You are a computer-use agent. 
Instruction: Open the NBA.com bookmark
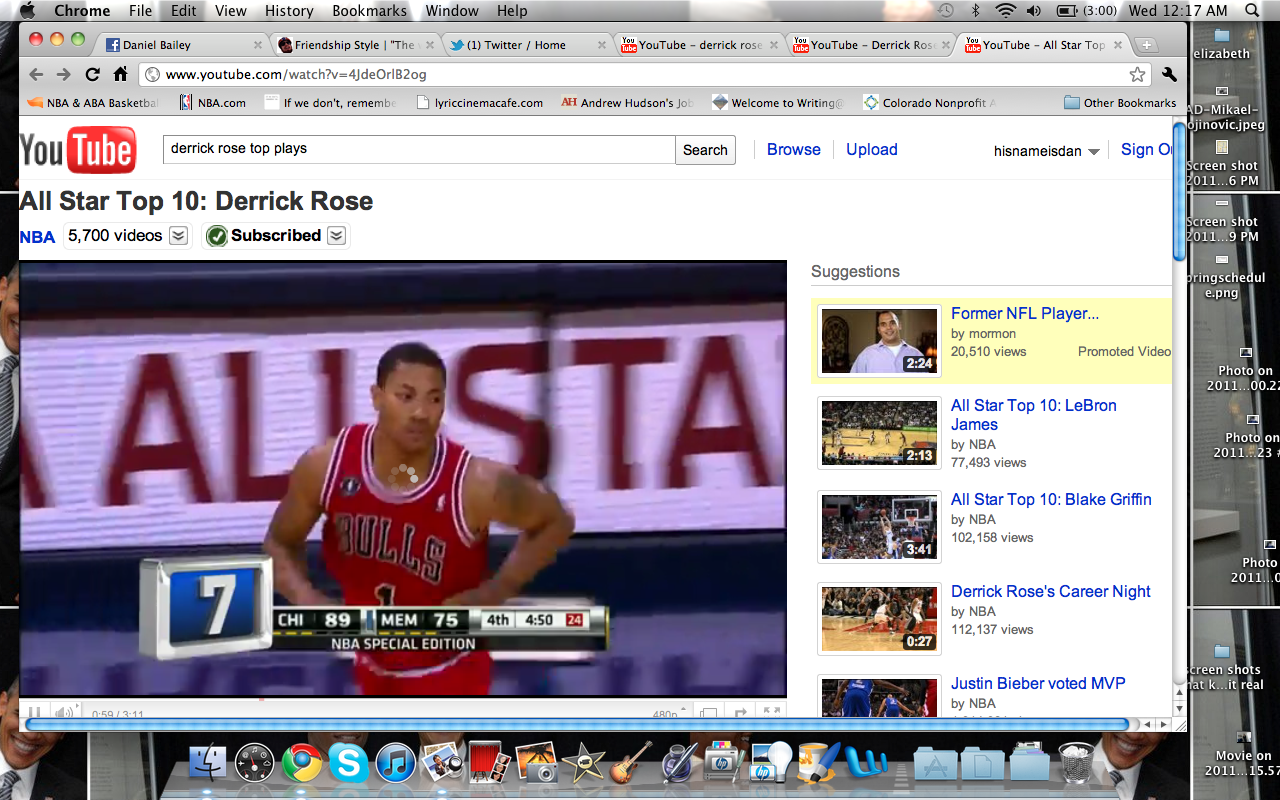click(x=212, y=103)
